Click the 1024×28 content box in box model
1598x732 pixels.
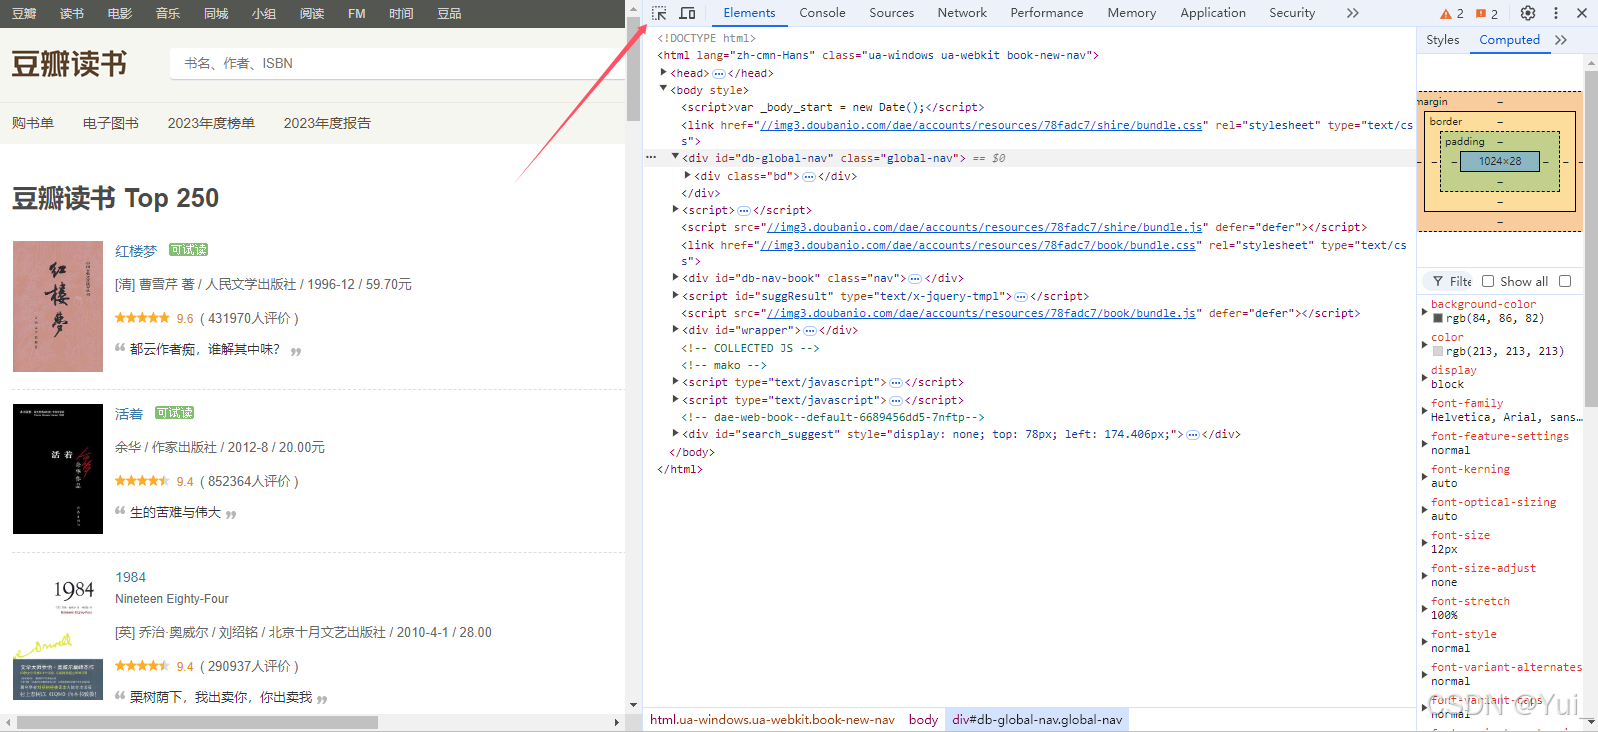tap(1500, 161)
